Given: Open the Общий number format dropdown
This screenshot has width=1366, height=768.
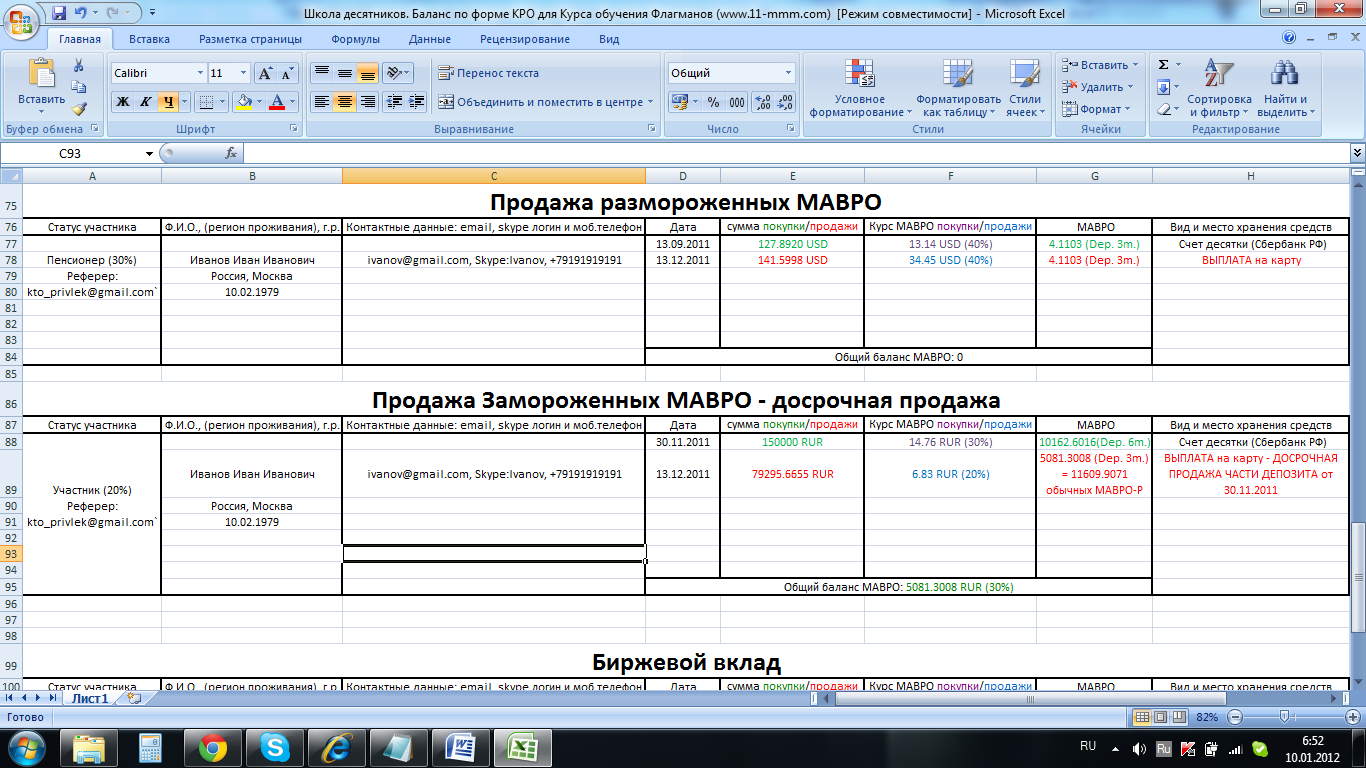Looking at the screenshot, I should (788, 74).
